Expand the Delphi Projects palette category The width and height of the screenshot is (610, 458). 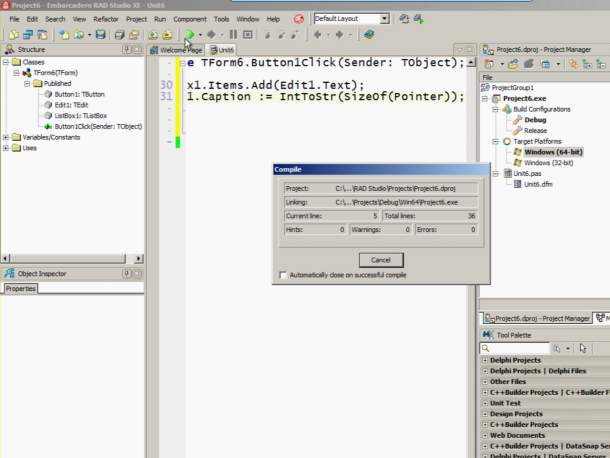[485, 360]
